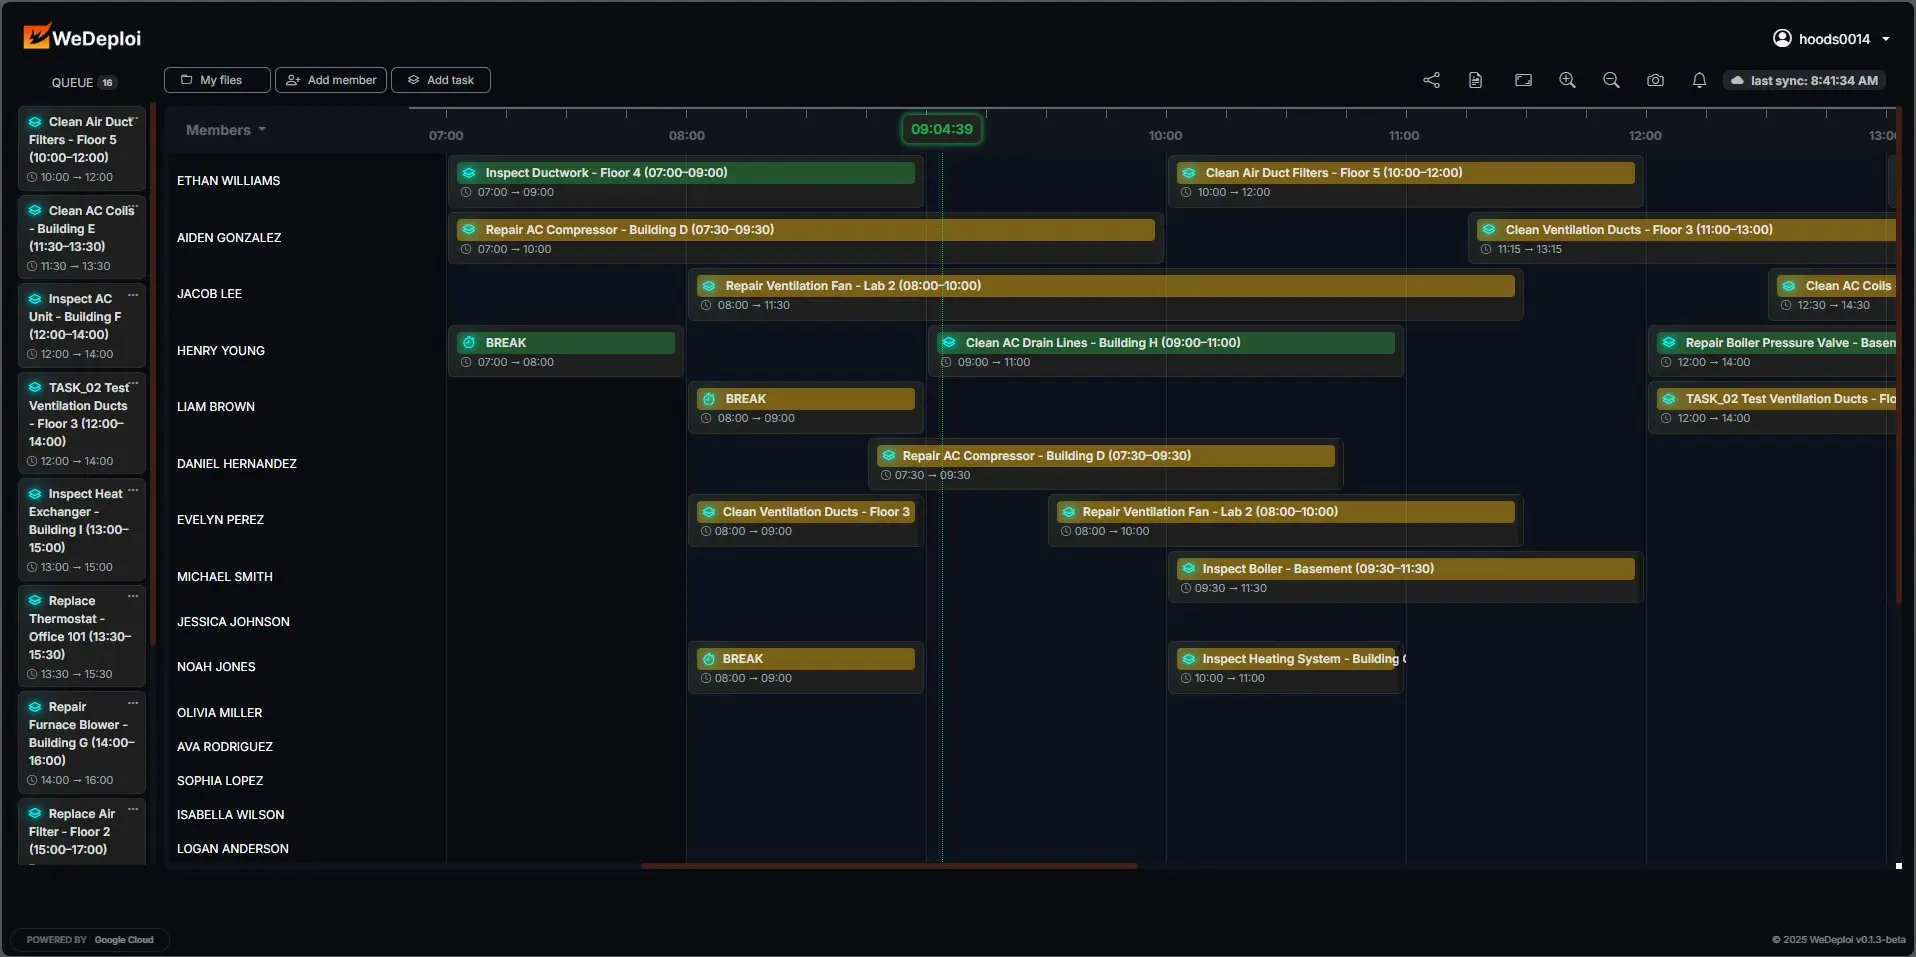Open My files
The width and height of the screenshot is (1916, 957).
217,80
